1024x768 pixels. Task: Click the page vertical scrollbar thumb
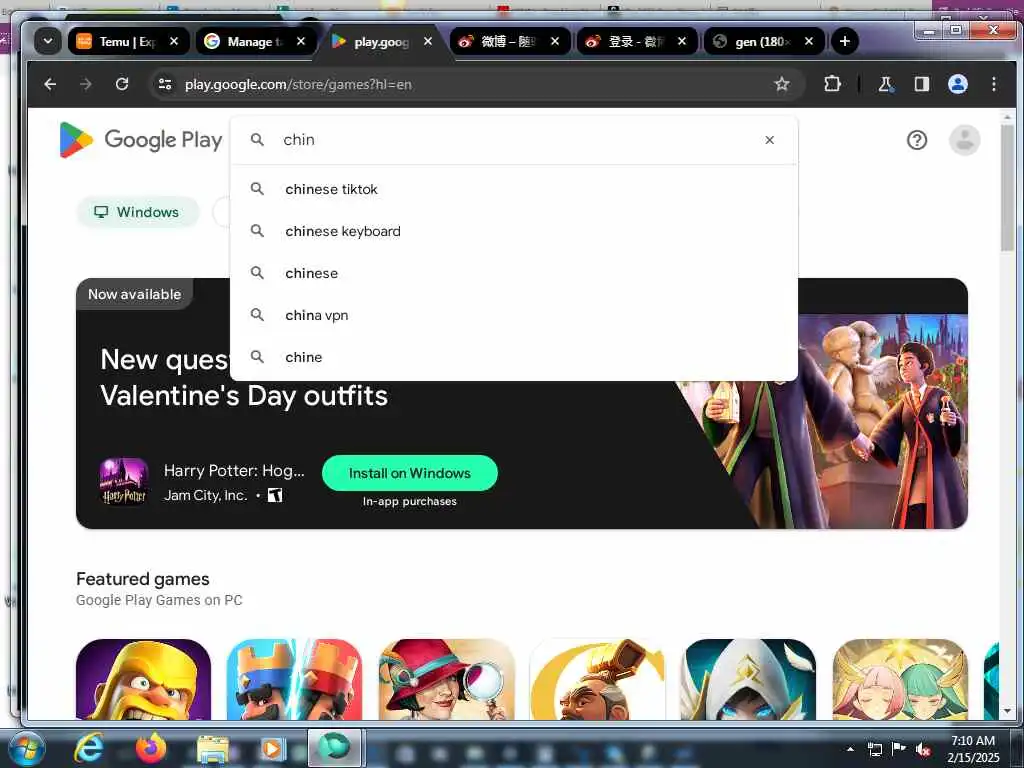pos(1007,187)
